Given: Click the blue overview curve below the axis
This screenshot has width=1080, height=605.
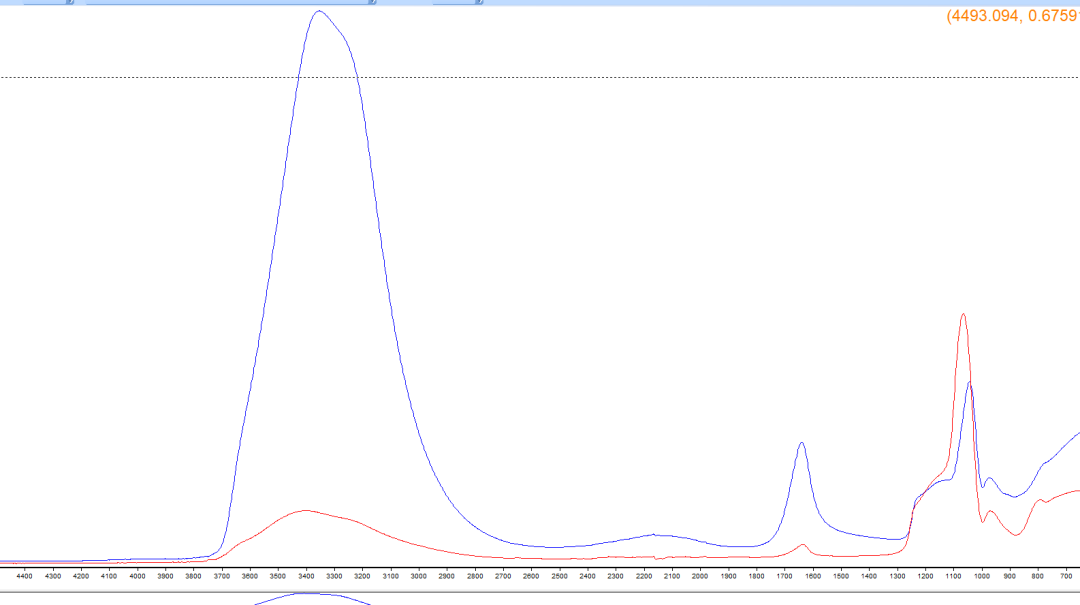Looking at the screenshot, I should tap(310, 594).
